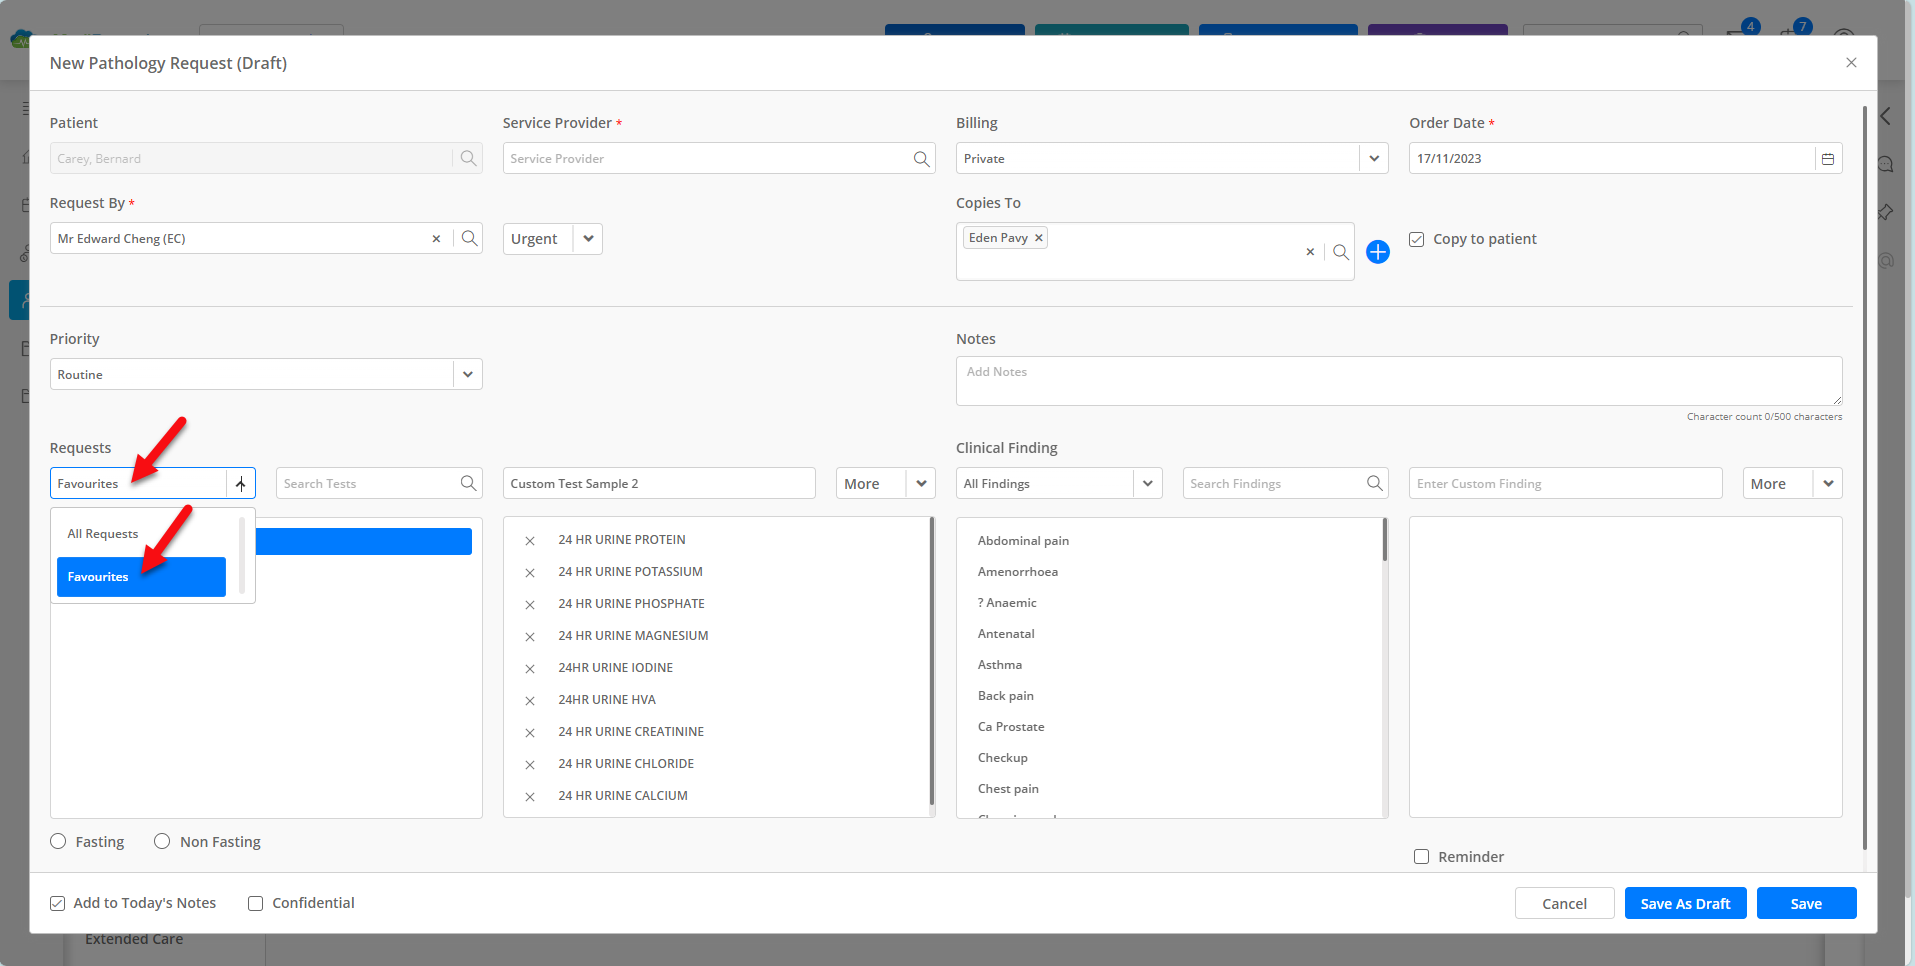1915x966 pixels.
Task: Click Clinical Finding More button
Action: coord(1778,483)
